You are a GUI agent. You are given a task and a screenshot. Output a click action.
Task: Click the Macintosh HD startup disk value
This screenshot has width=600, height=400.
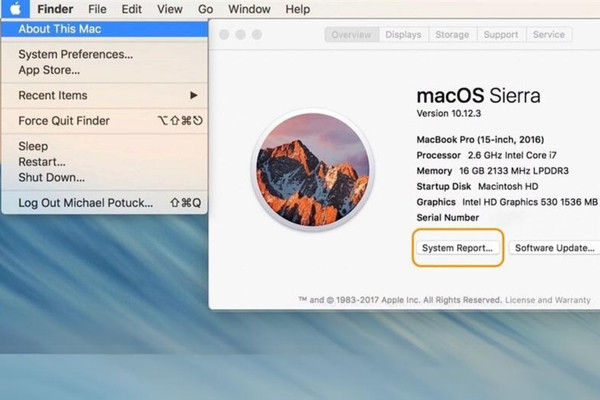(508, 186)
